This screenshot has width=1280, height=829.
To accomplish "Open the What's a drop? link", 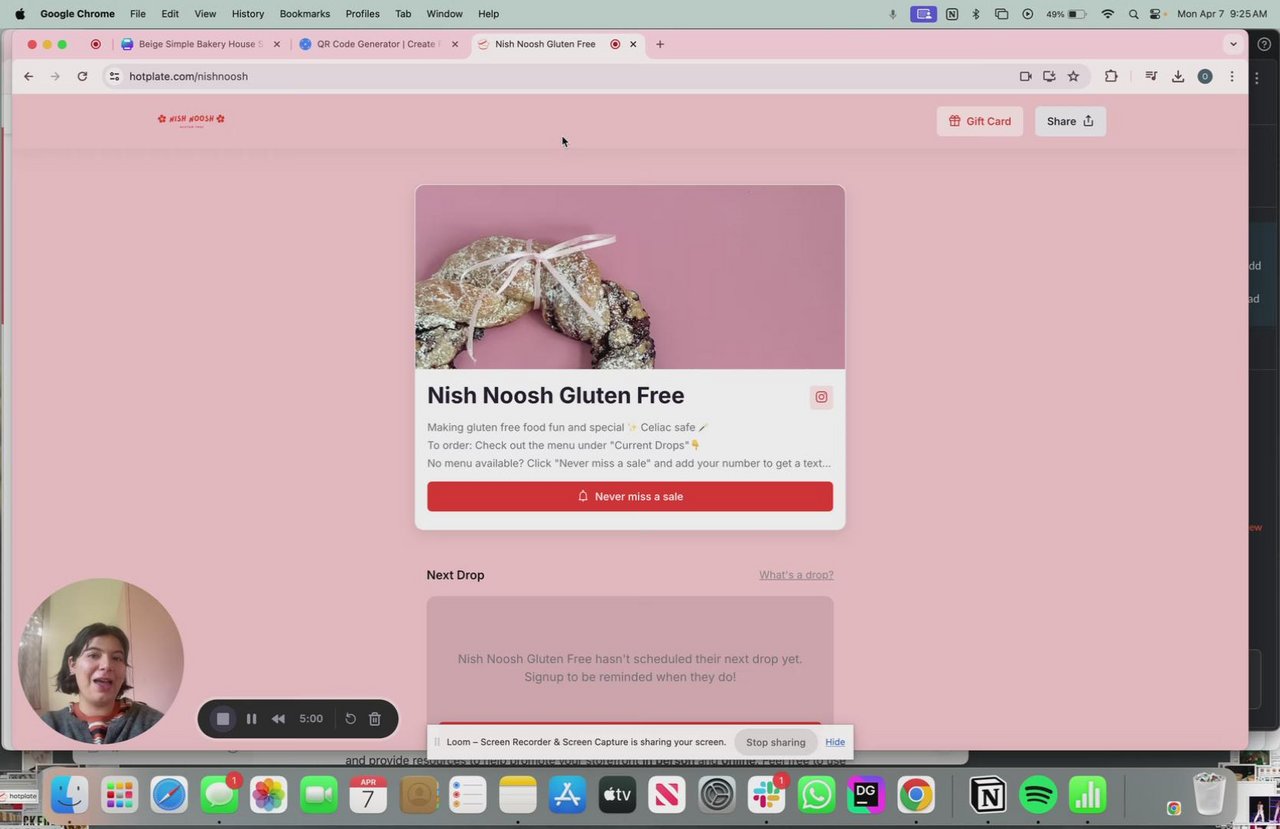I will [x=796, y=575].
